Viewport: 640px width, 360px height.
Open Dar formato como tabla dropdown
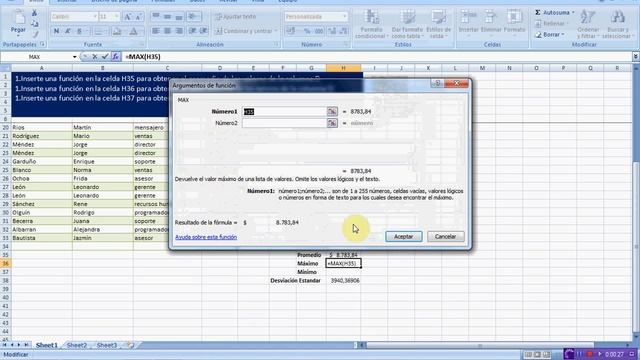coord(407,24)
